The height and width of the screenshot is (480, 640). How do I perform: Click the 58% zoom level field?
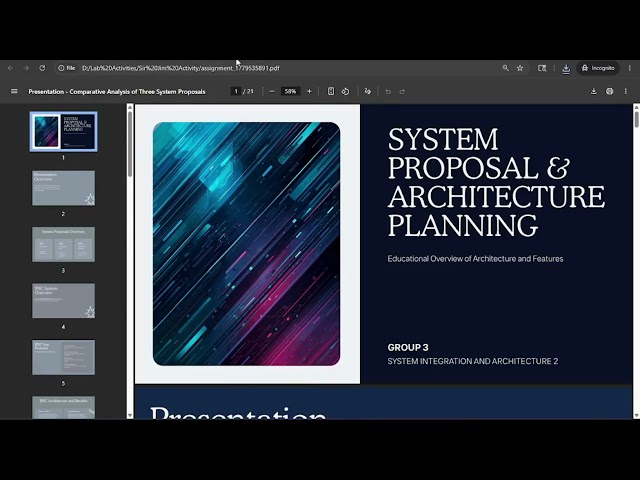coord(290,91)
